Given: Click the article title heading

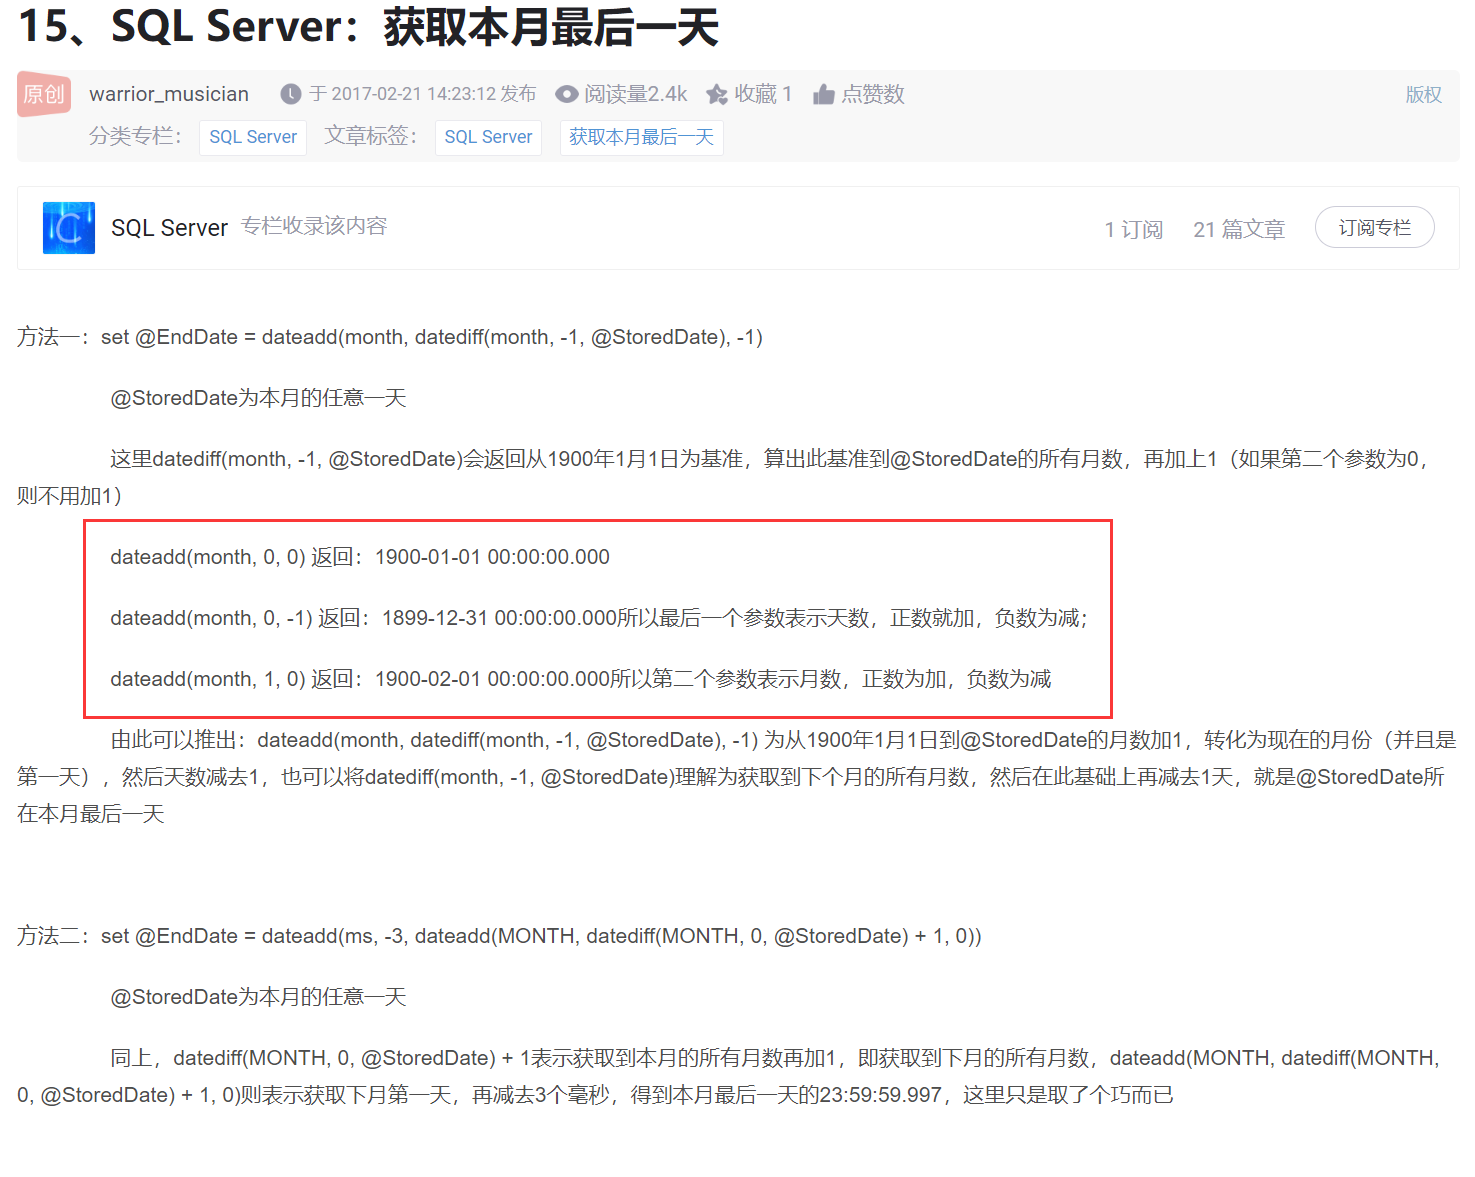Looking at the screenshot, I should 368,26.
